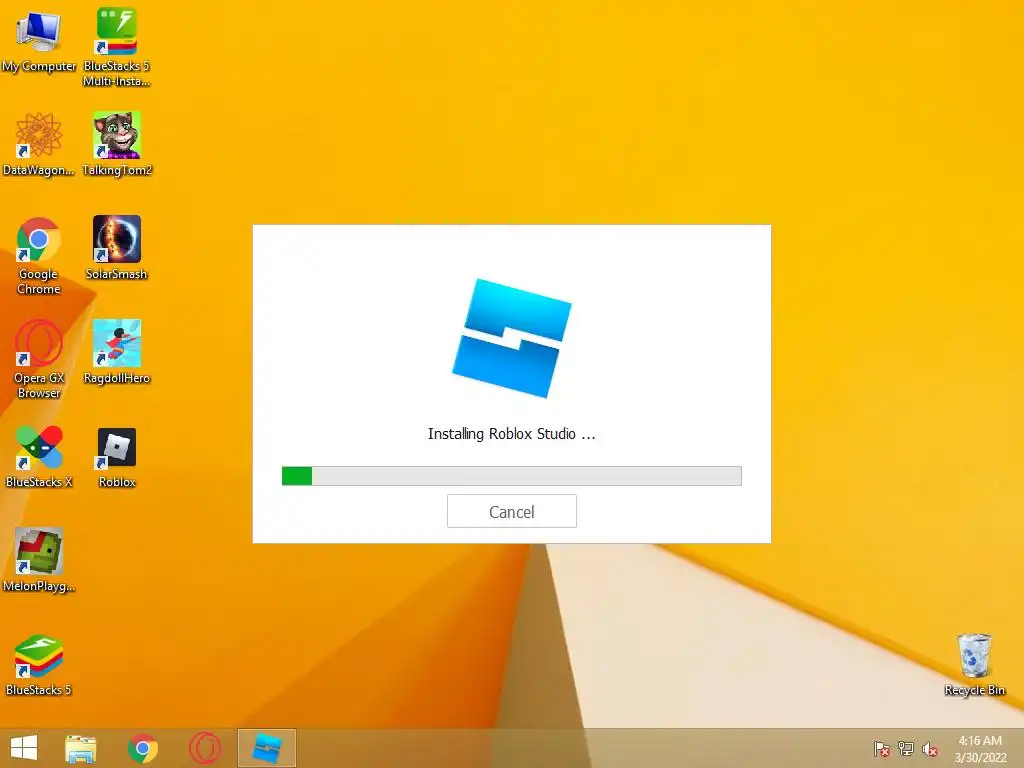Viewport: 1024px width, 768px height.
Task: Click Roblox Studio installer taskbar button
Action: pyautogui.click(x=266, y=748)
